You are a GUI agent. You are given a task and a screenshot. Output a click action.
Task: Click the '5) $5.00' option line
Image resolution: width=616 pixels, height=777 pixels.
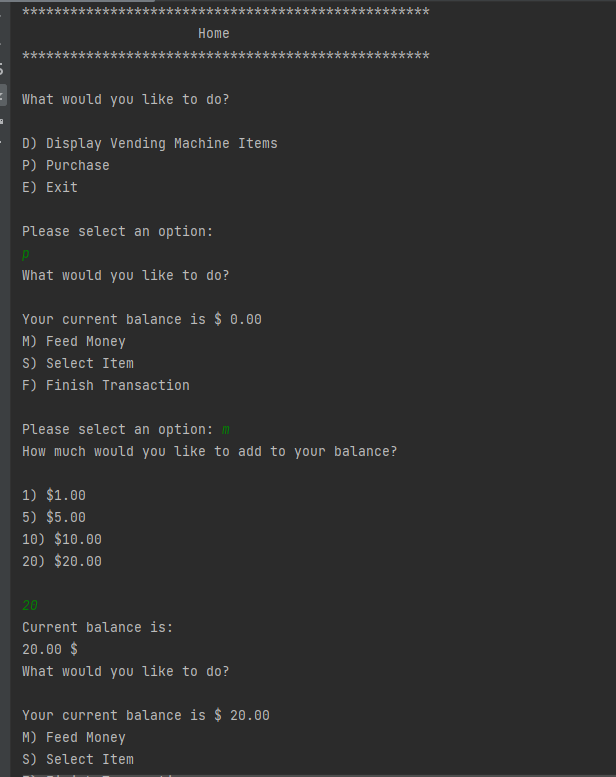(54, 517)
